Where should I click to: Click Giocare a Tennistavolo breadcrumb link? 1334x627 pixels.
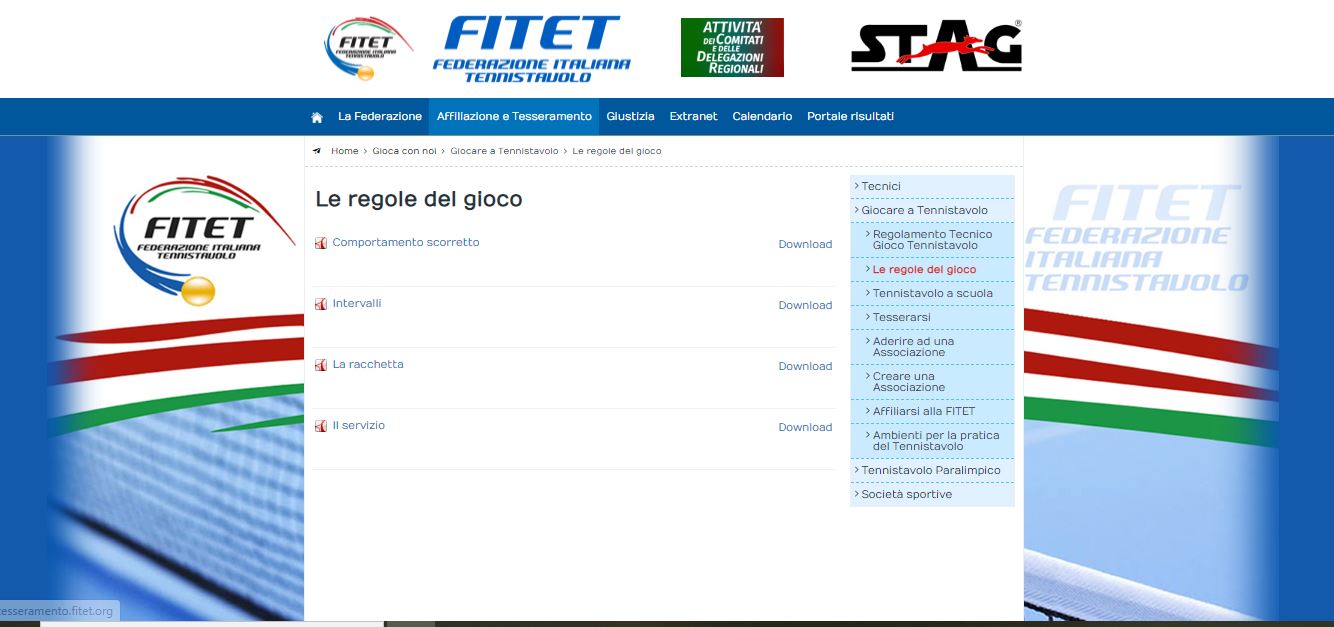click(x=504, y=151)
